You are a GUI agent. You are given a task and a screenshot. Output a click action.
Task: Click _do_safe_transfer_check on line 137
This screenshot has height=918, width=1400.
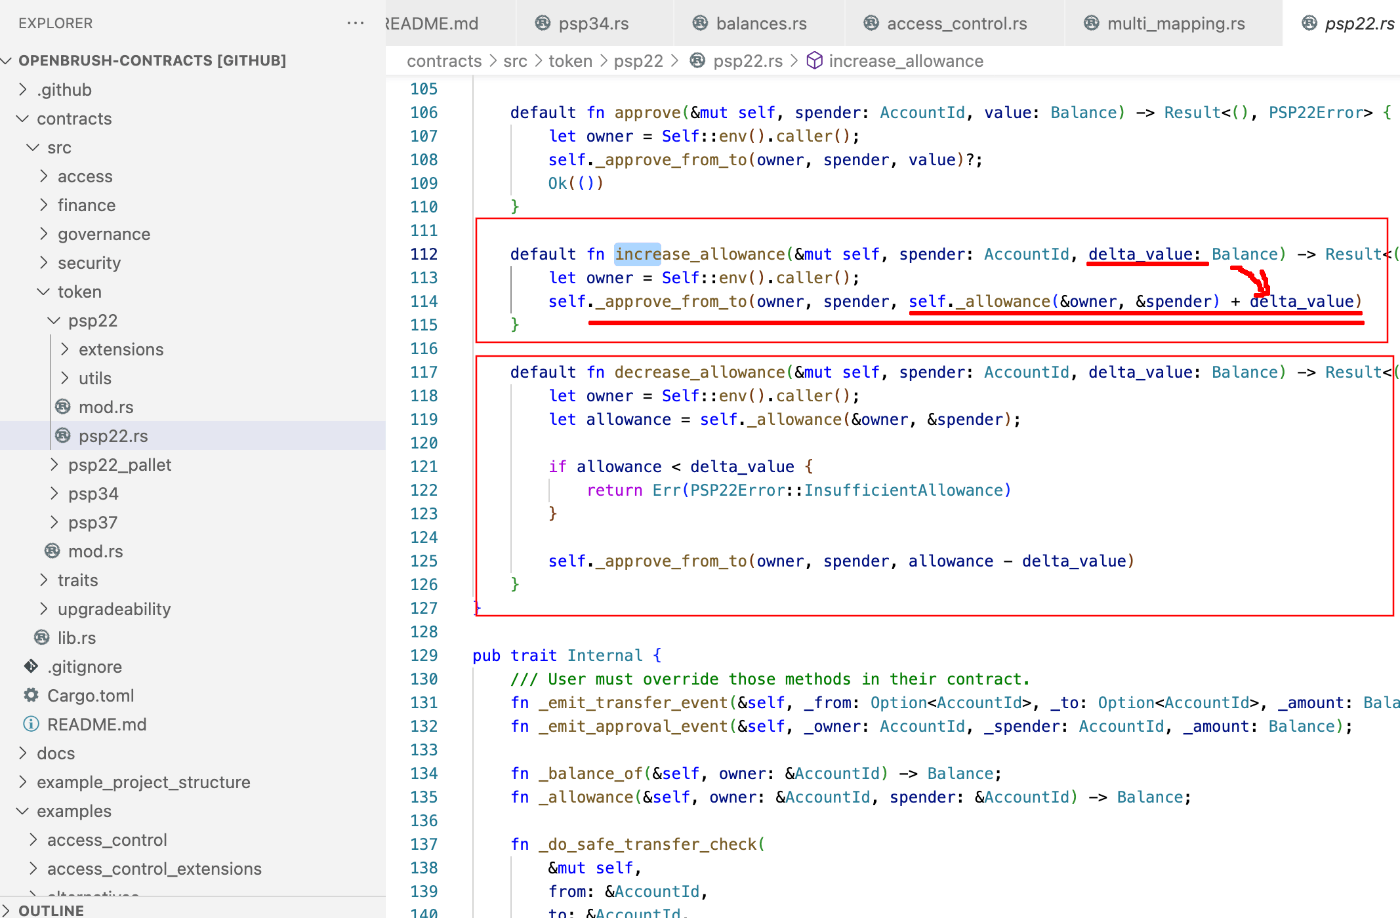[648, 845]
